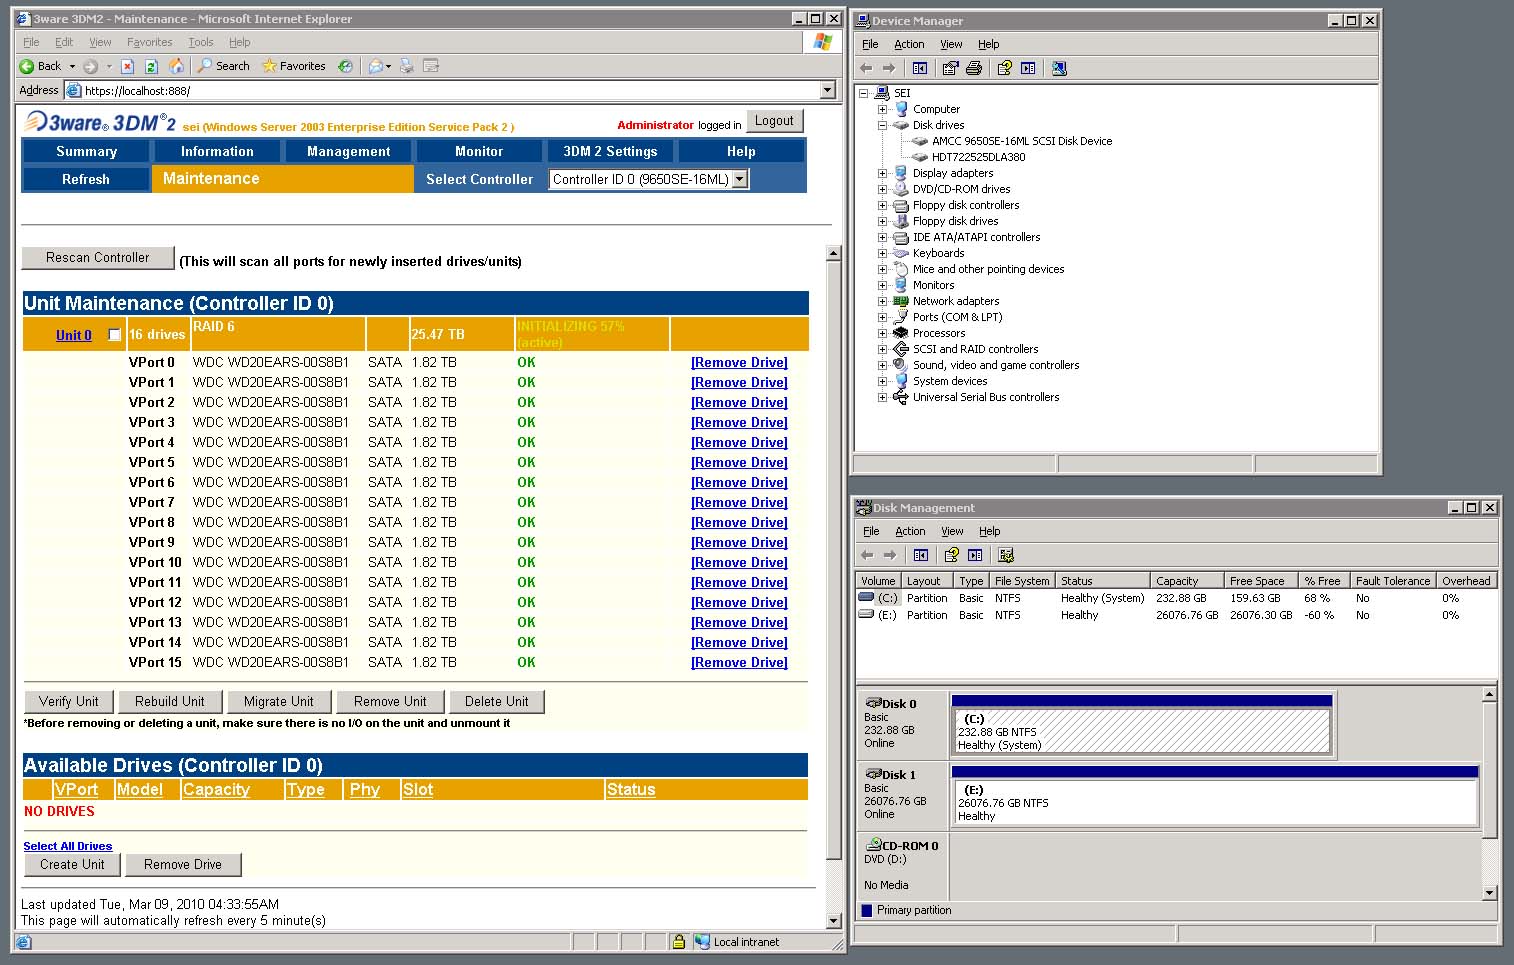Screen dimensions: 1514x965
Task: Open IE Favorites star in toolbar
Action: click(294, 66)
